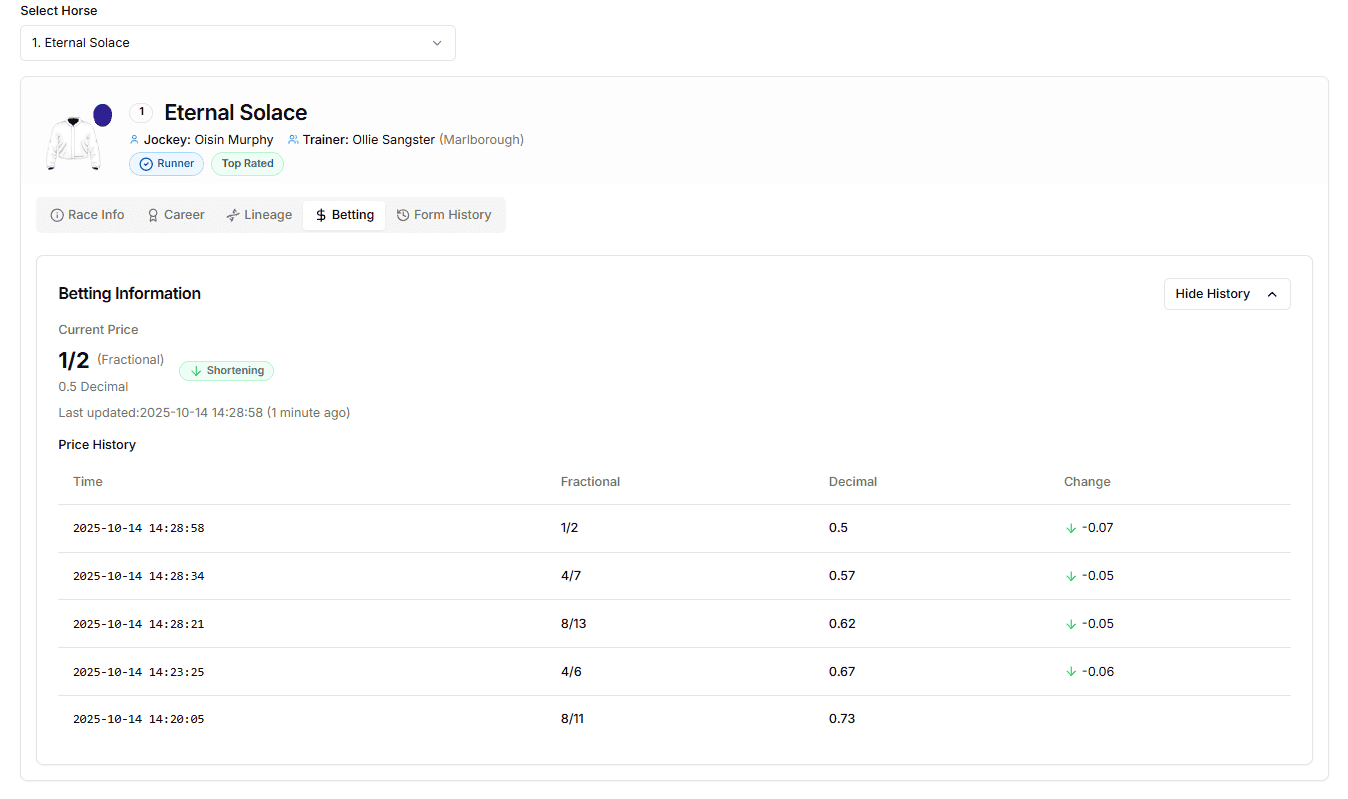Click the Career award ribbon icon

click(x=153, y=215)
